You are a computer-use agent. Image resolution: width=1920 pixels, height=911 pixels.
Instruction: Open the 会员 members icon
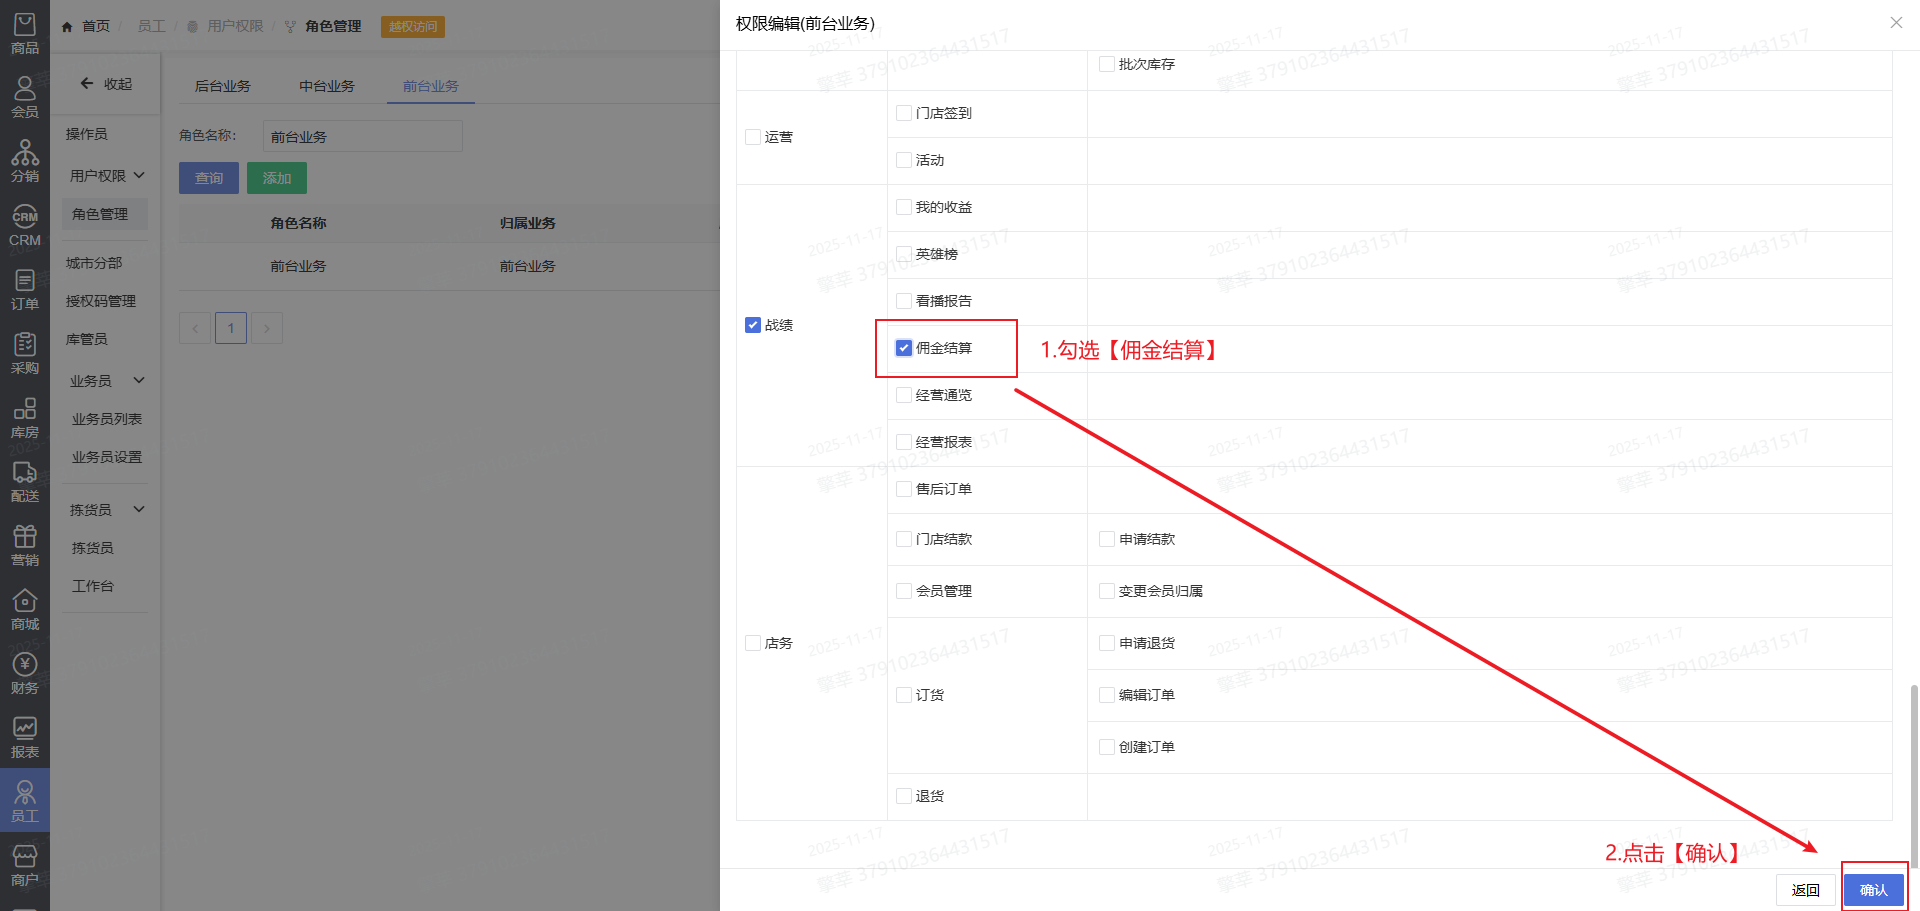click(x=24, y=97)
